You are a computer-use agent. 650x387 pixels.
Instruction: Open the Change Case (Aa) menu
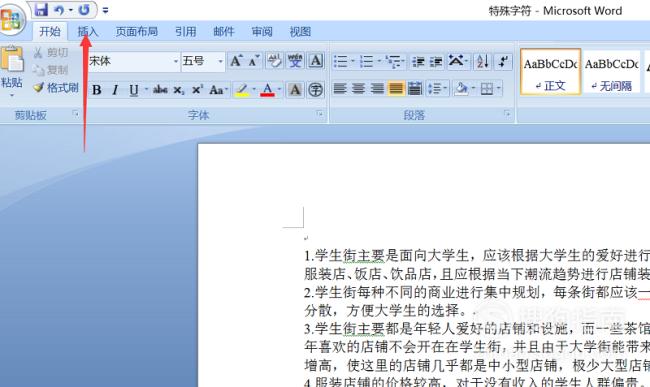pyautogui.click(x=218, y=89)
